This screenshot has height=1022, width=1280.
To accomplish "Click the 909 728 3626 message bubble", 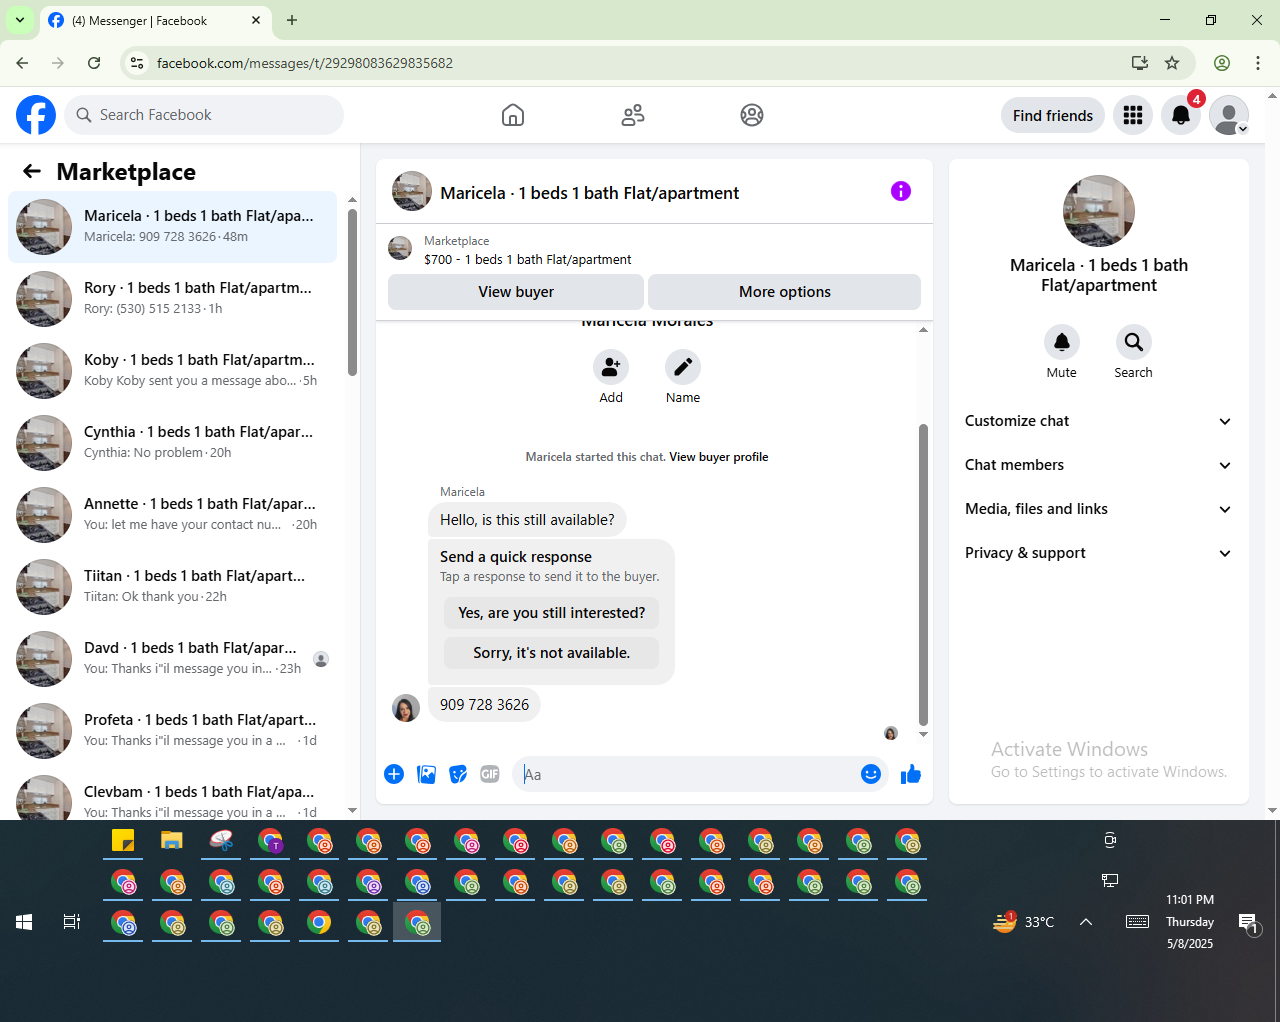I will pos(485,705).
